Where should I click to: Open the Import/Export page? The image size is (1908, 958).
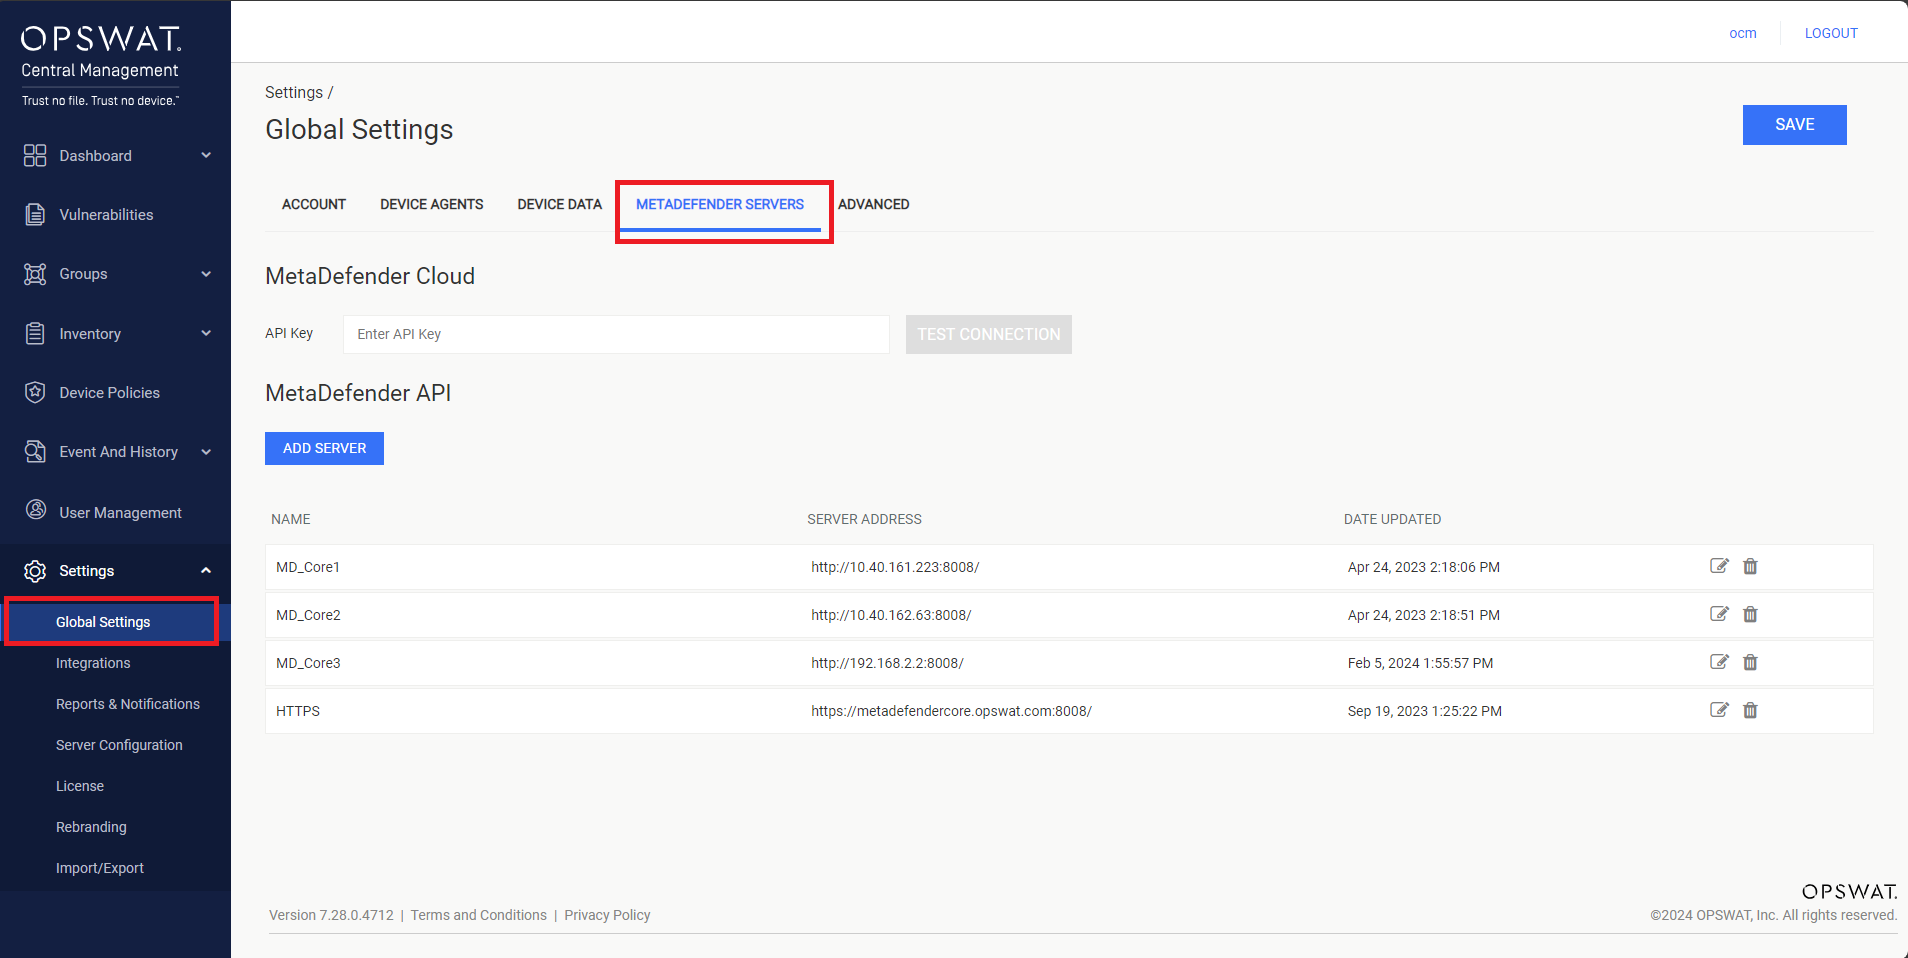click(x=100, y=868)
